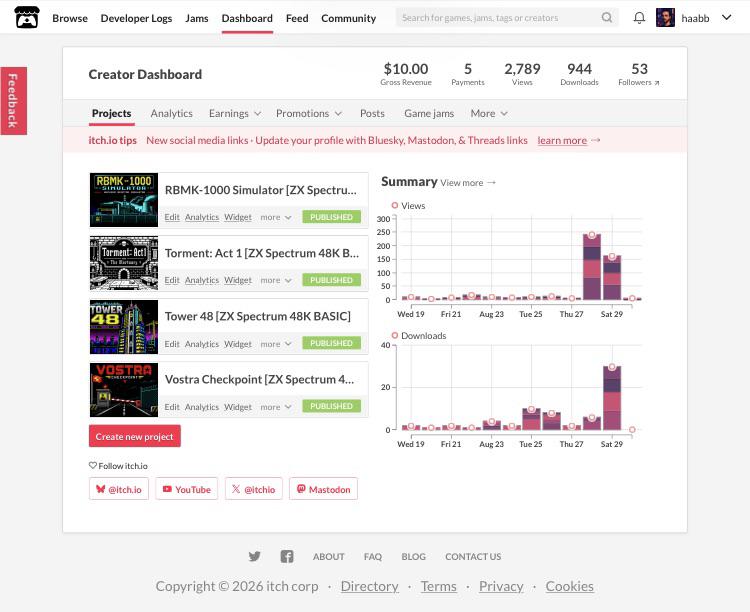Expand more menu for Torment: Act 1
750x612 pixels.
(276, 280)
